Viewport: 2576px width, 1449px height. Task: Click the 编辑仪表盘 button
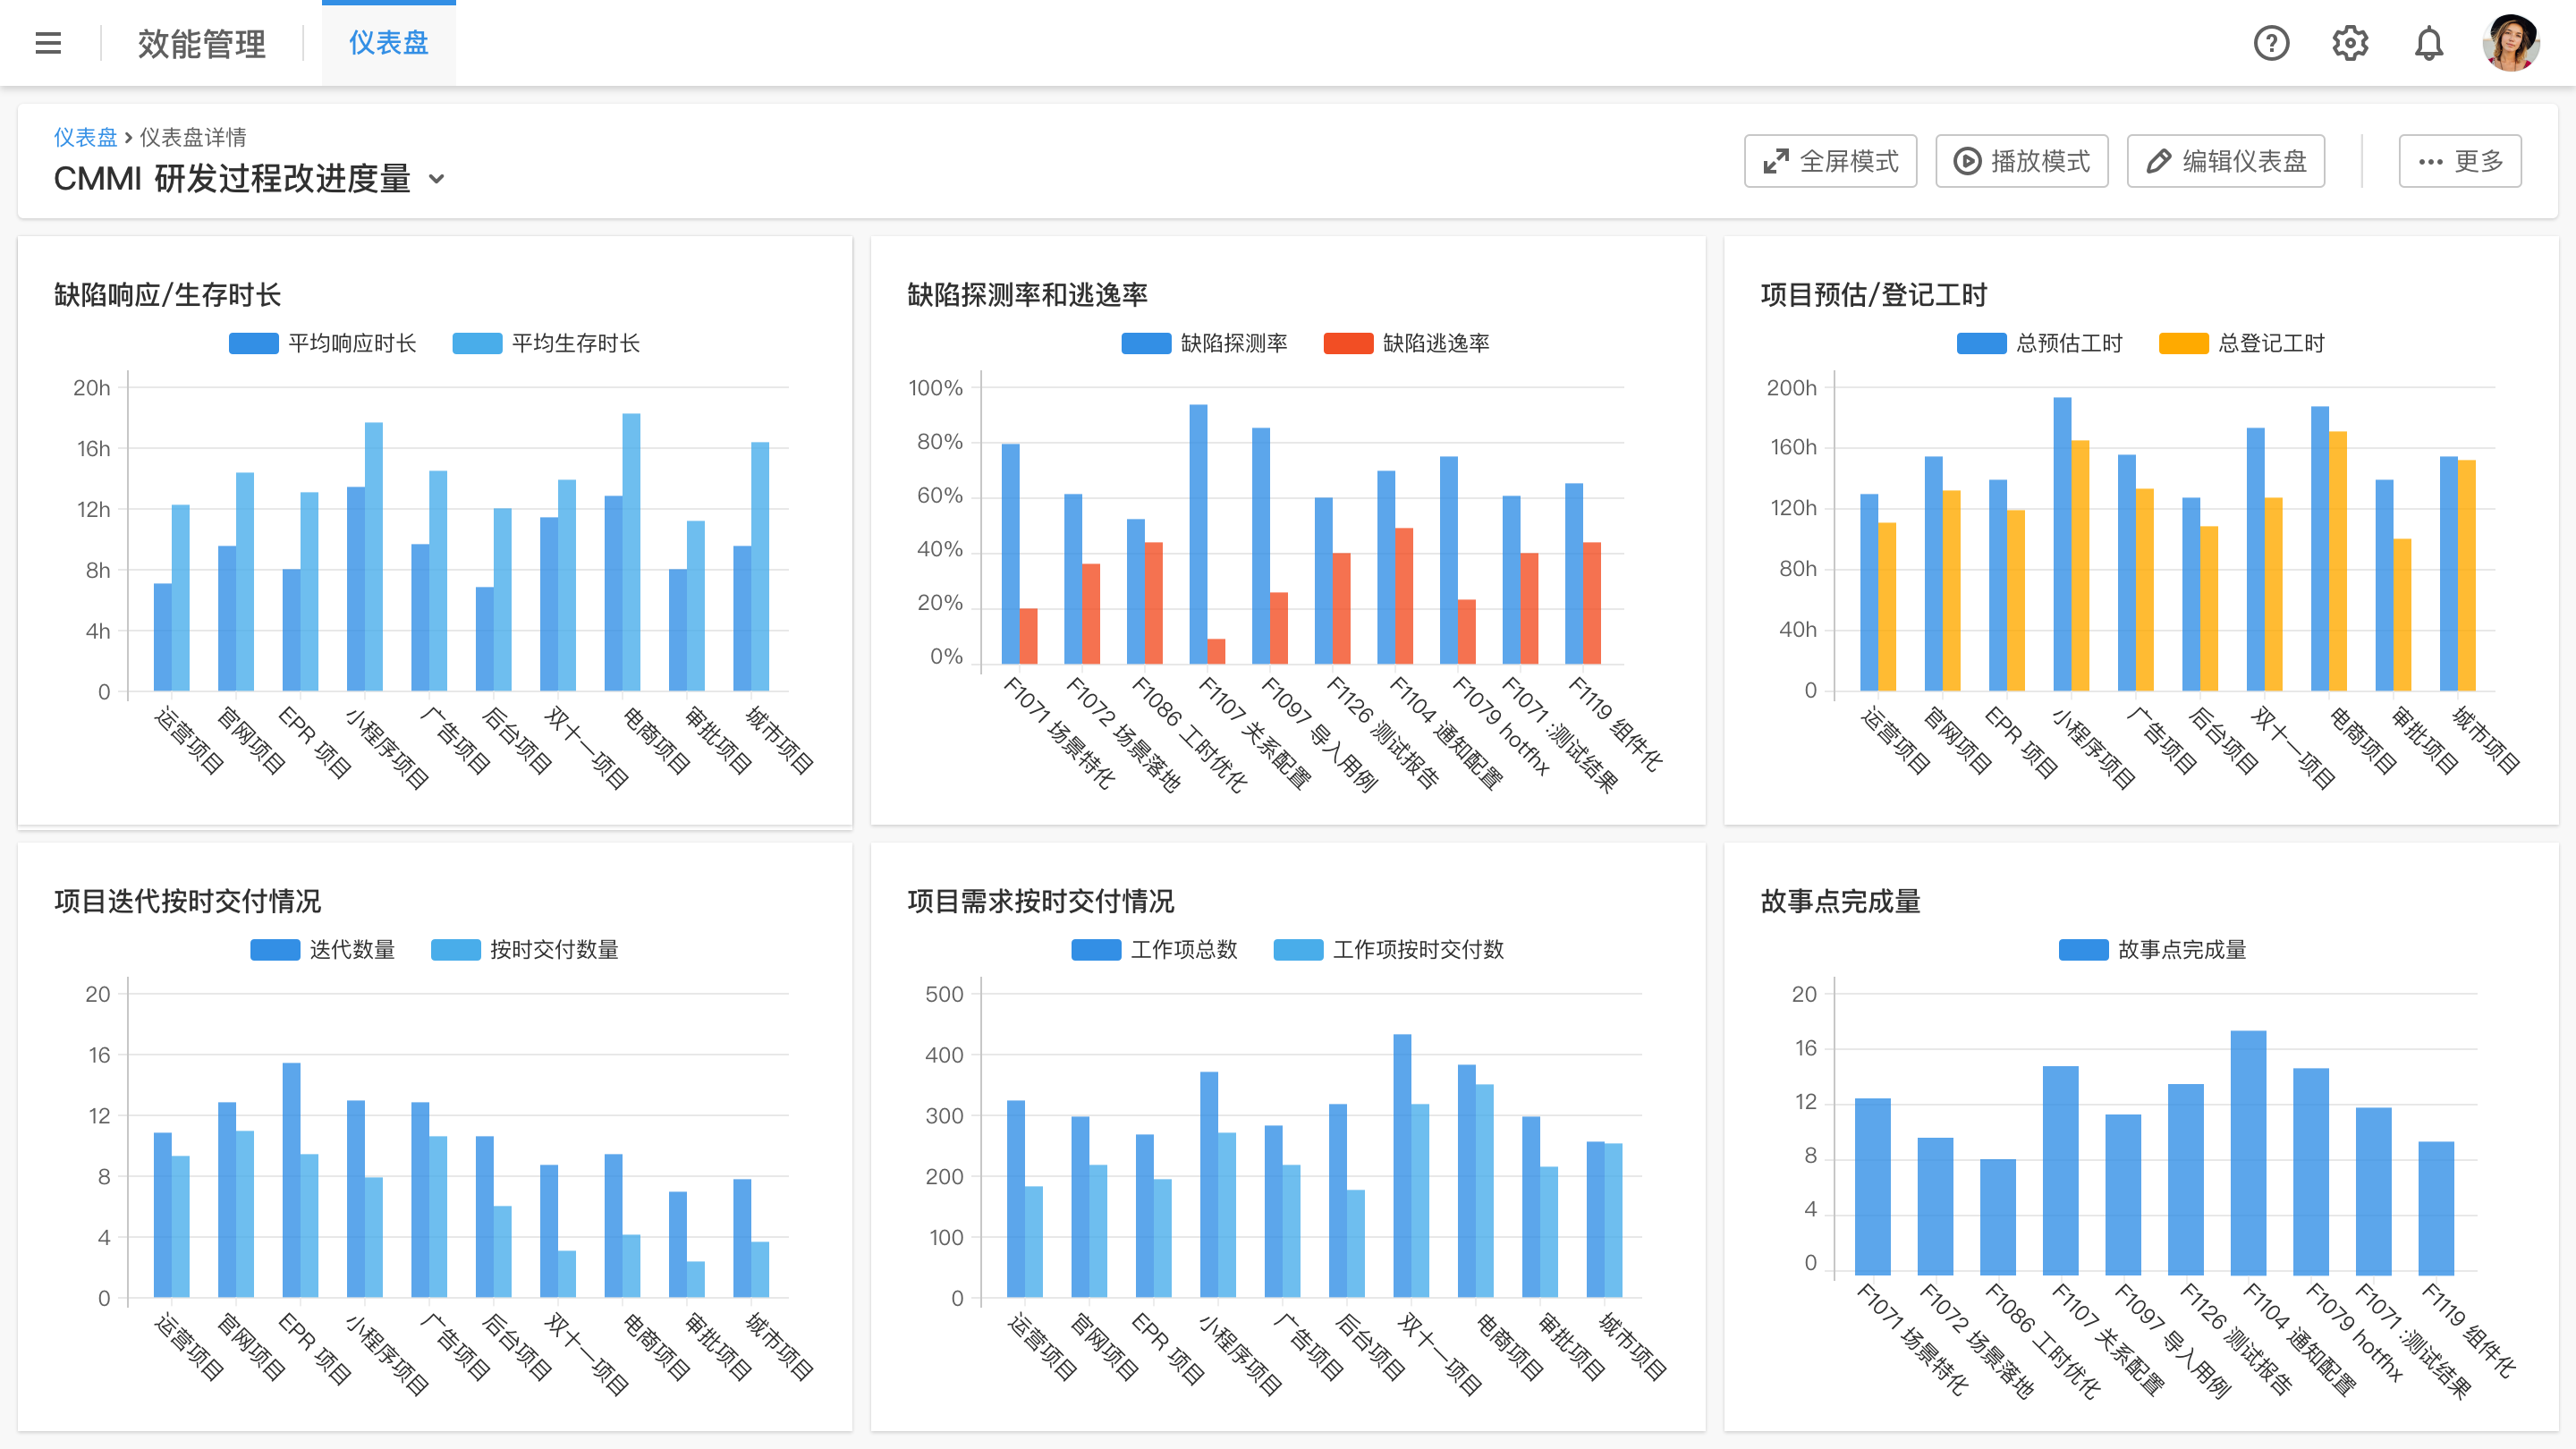[2226, 160]
